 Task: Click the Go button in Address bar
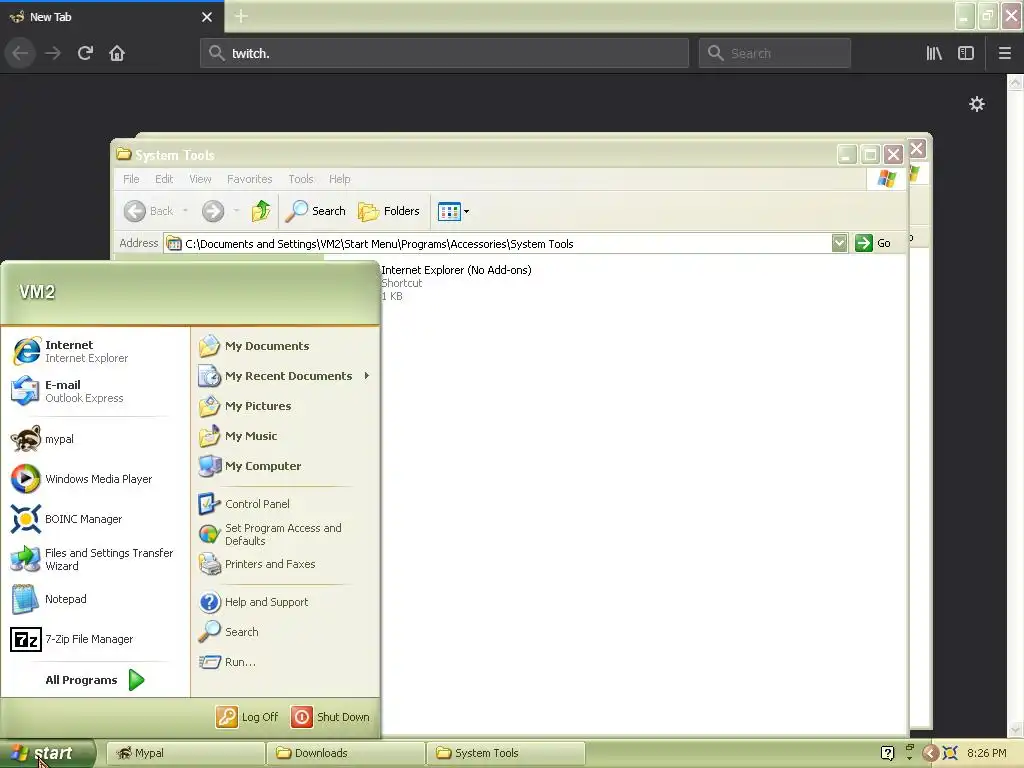point(873,243)
